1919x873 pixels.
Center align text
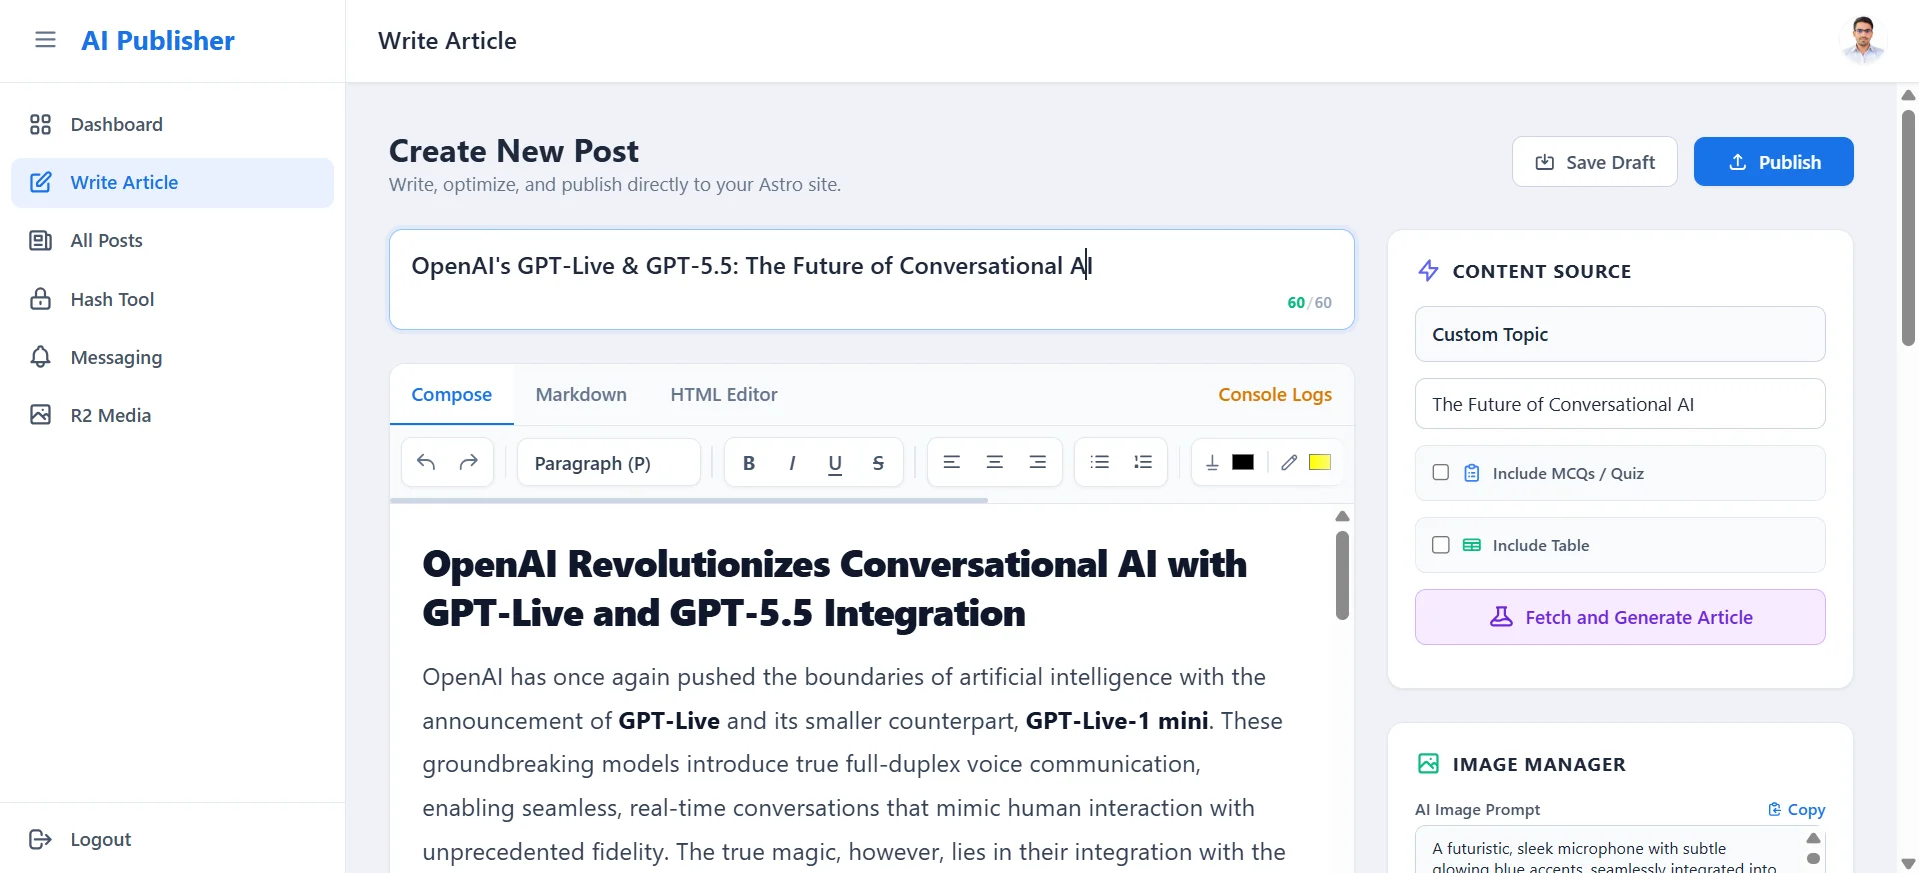tap(995, 462)
